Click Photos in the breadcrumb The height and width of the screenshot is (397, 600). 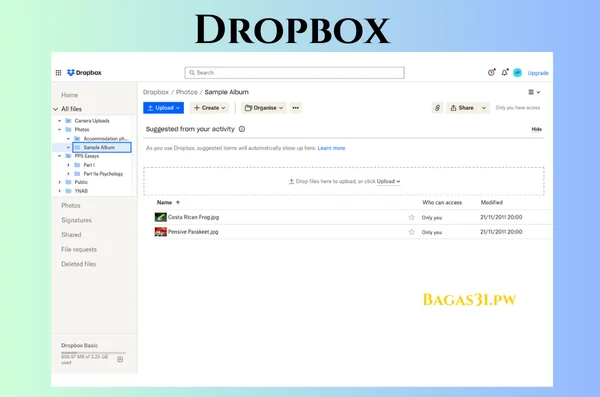pos(186,92)
